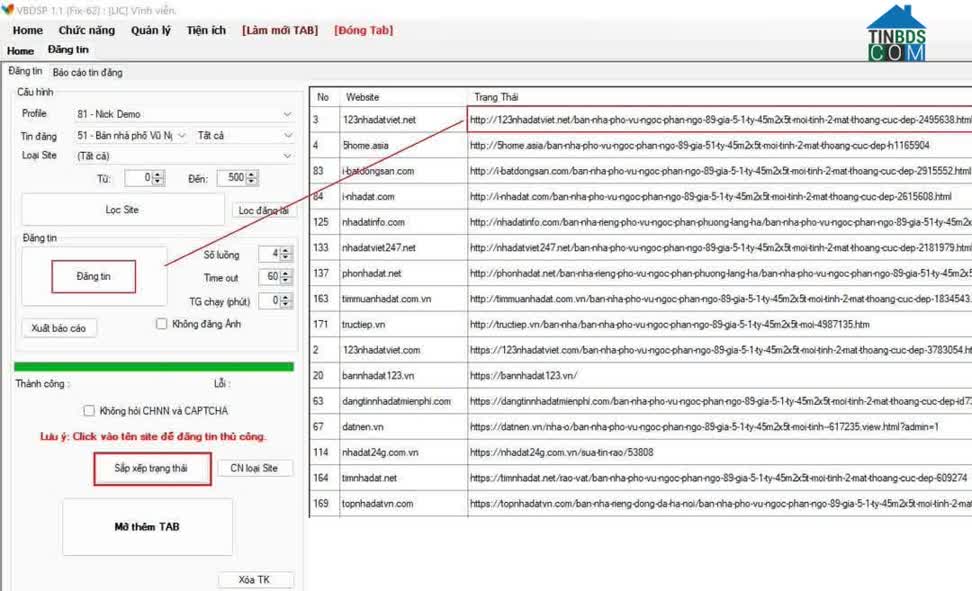The height and width of the screenshot is (591, 972).
Task: Click the Xóa TK button
Action: [x=254, y=580]
